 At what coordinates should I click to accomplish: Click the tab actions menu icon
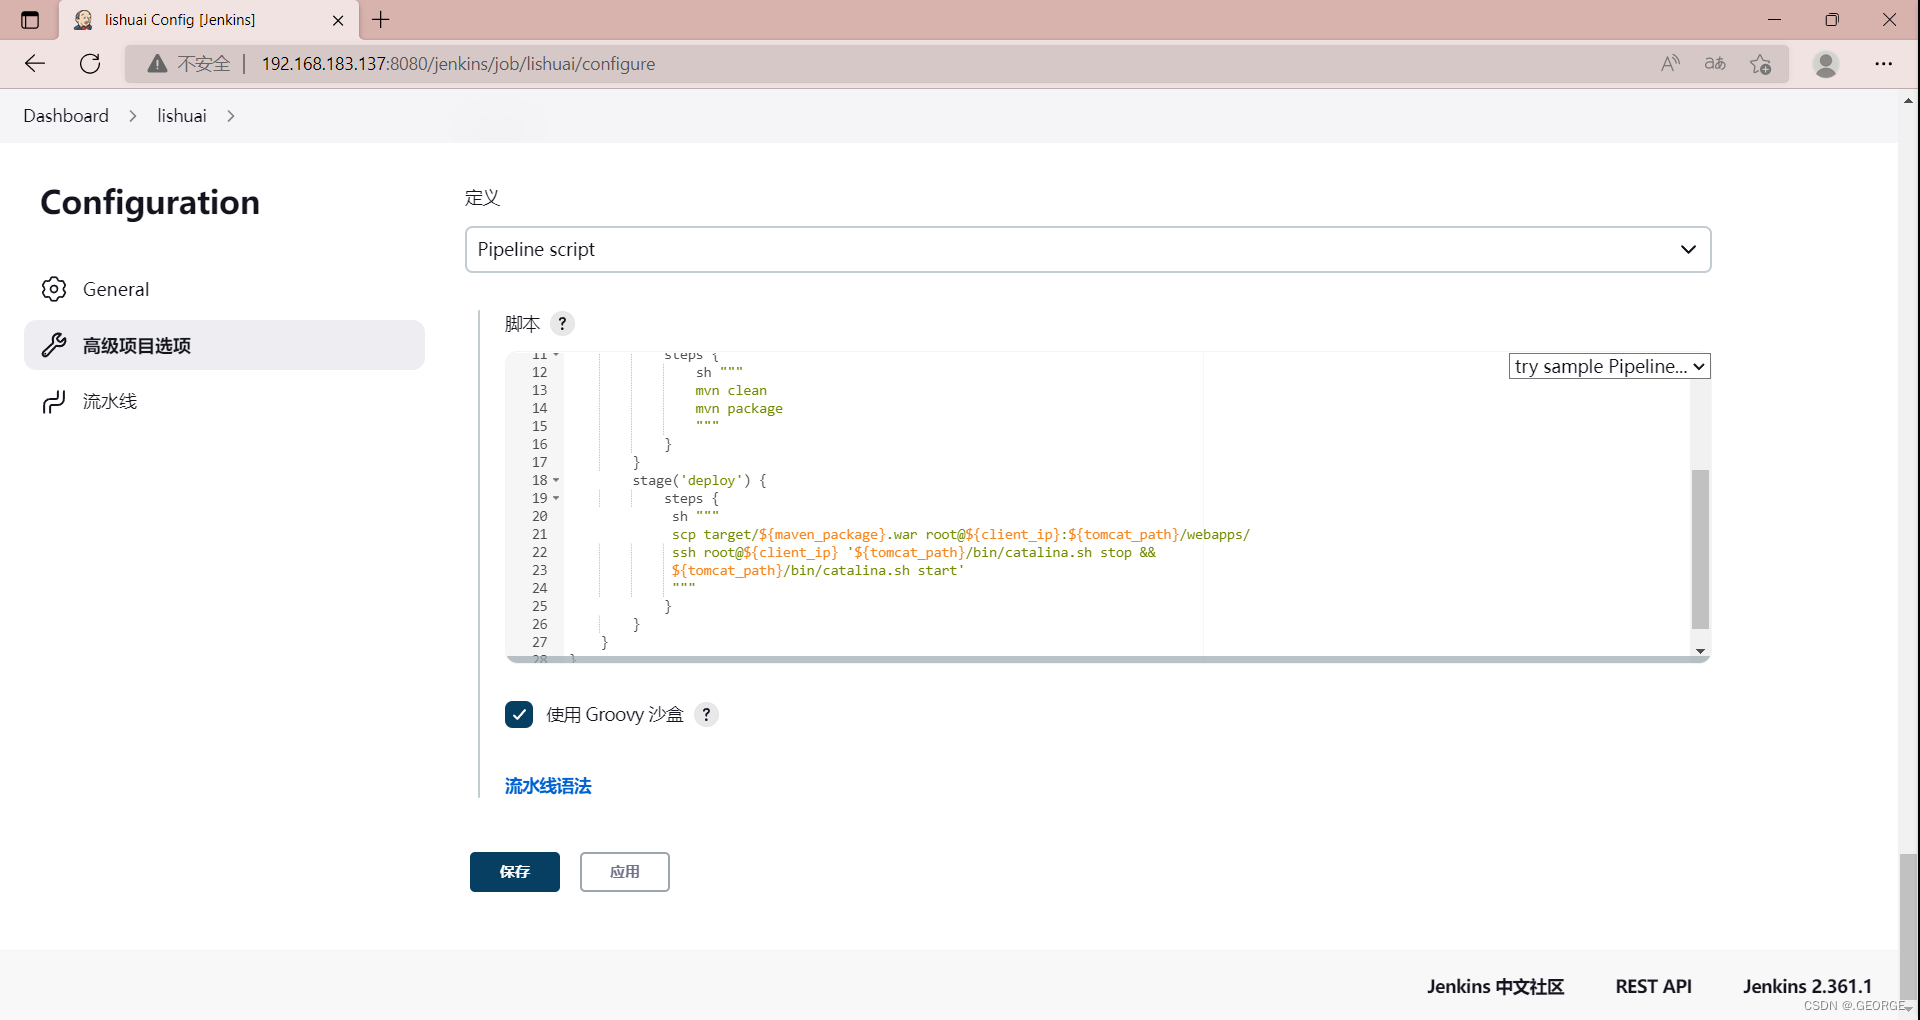(30, 20)
